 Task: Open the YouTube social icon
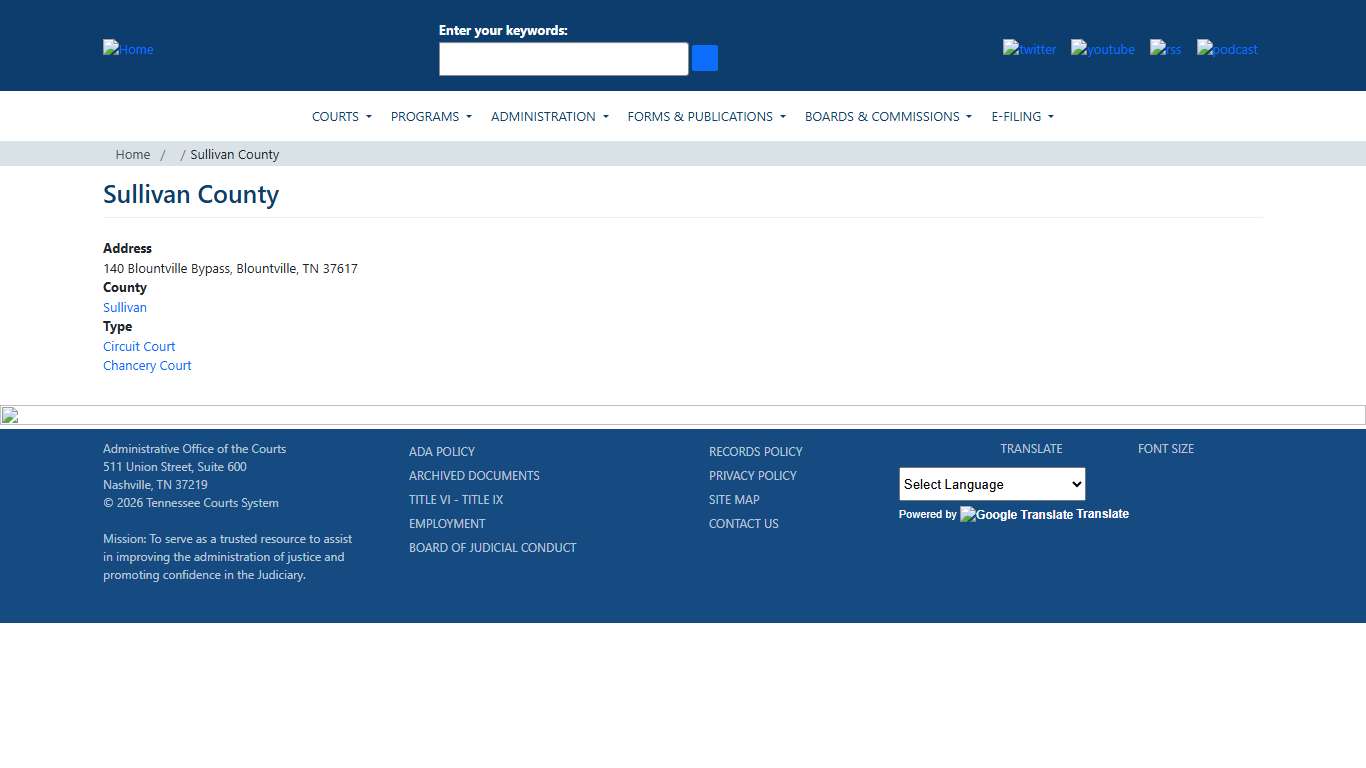[x=1102, y=49]
